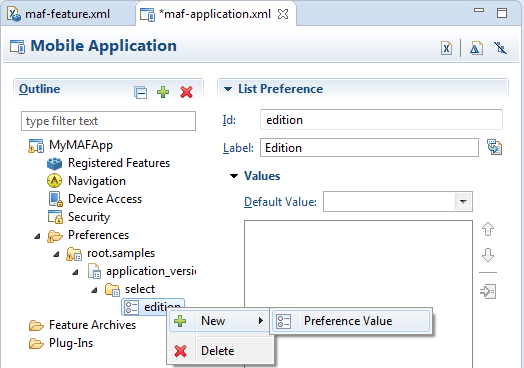The width and height of the screenshot is (524, 368).
Task: Collapse the List Preference section
Action: (228, 89)
